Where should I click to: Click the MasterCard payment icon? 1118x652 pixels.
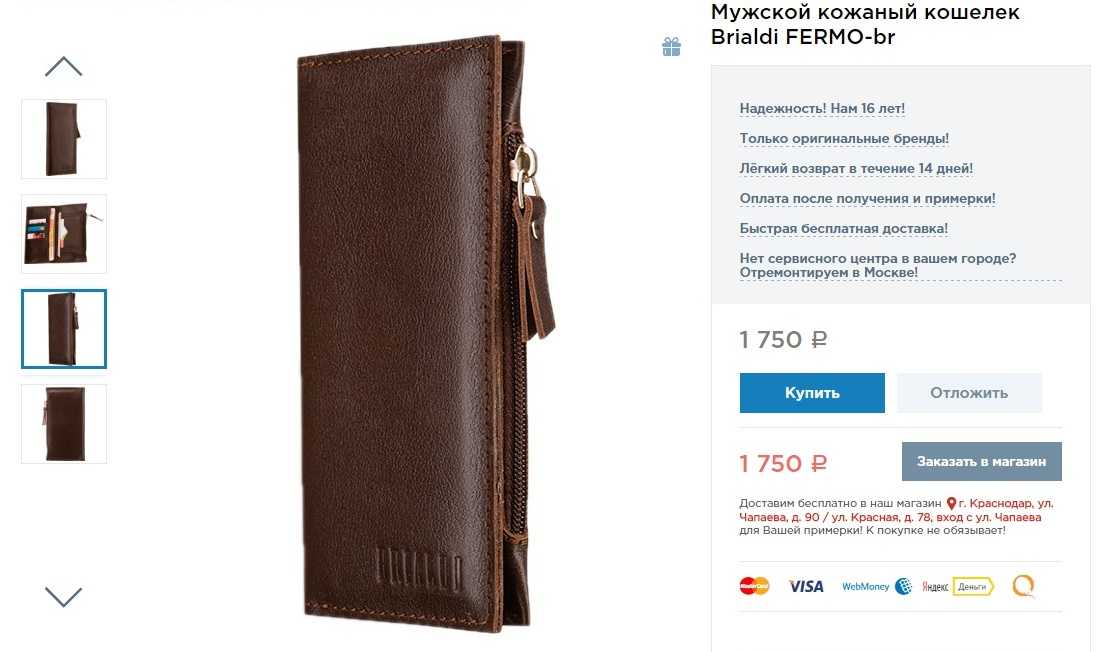click(754, 586)
